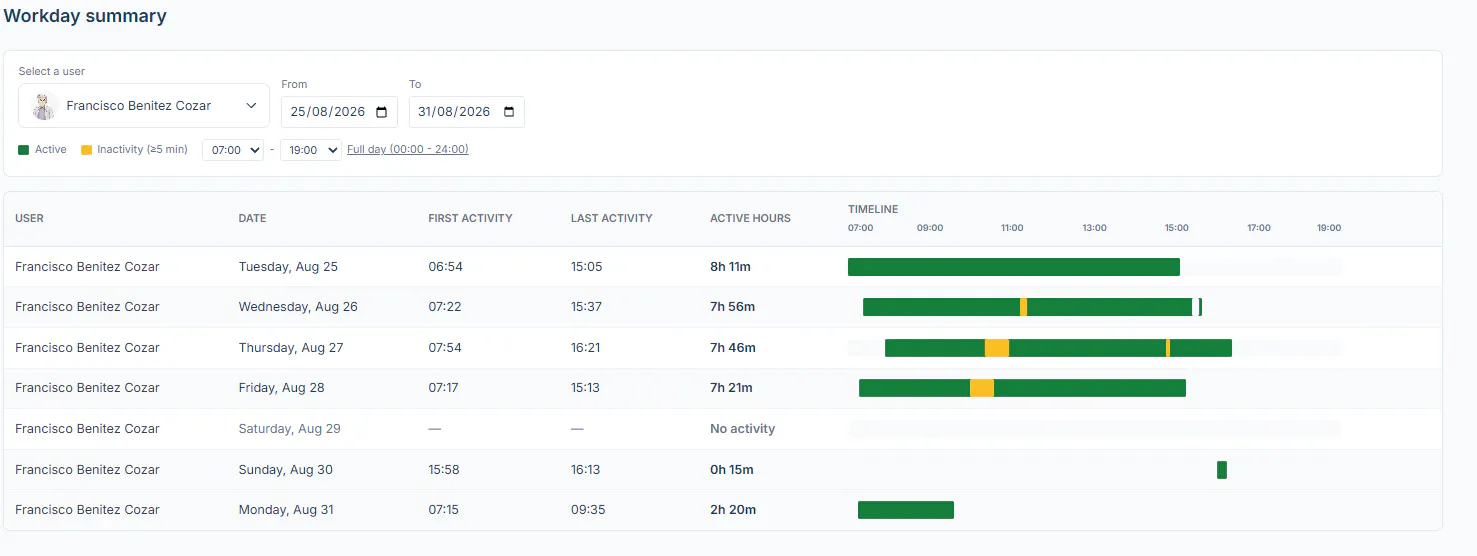Click the No activity label for Saturday
Screen dimensions: 1477x556
click(x=743, y=429)
